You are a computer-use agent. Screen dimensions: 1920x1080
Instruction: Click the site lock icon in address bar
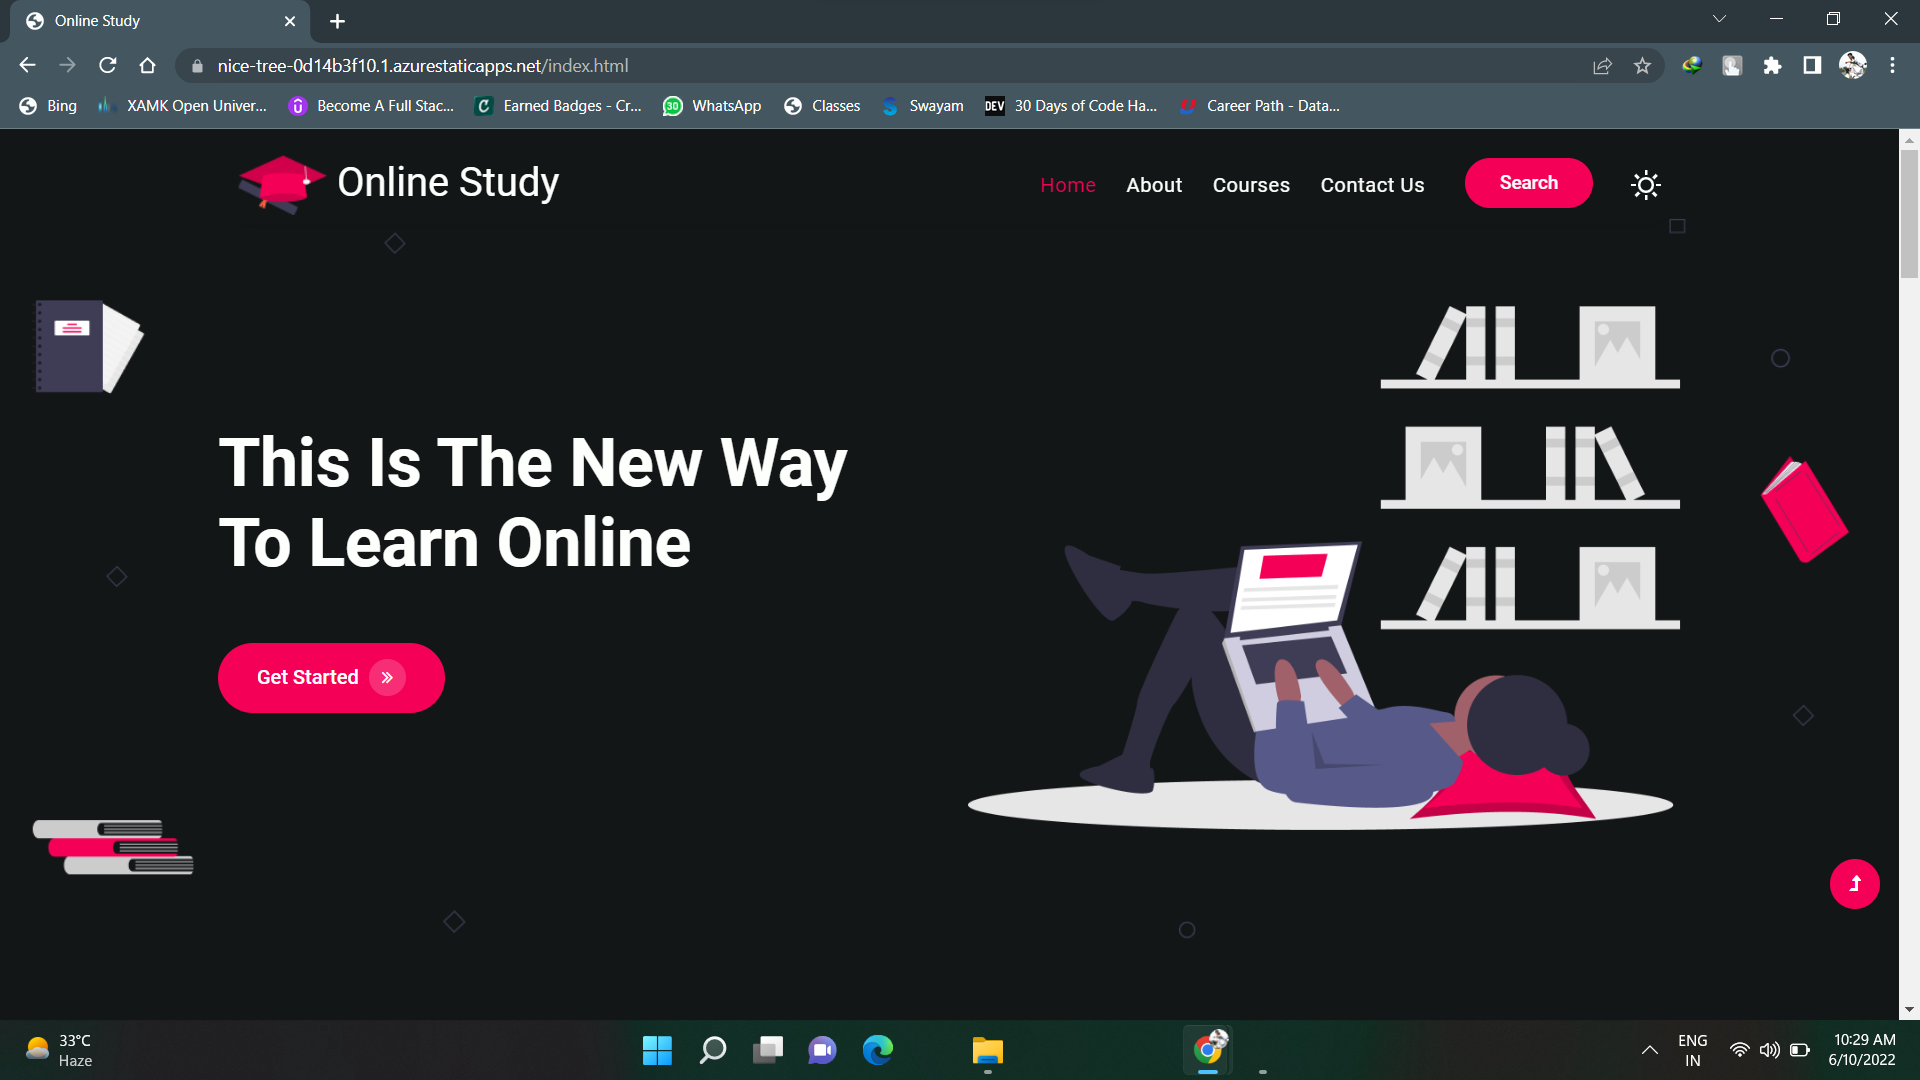coord(197,66)
